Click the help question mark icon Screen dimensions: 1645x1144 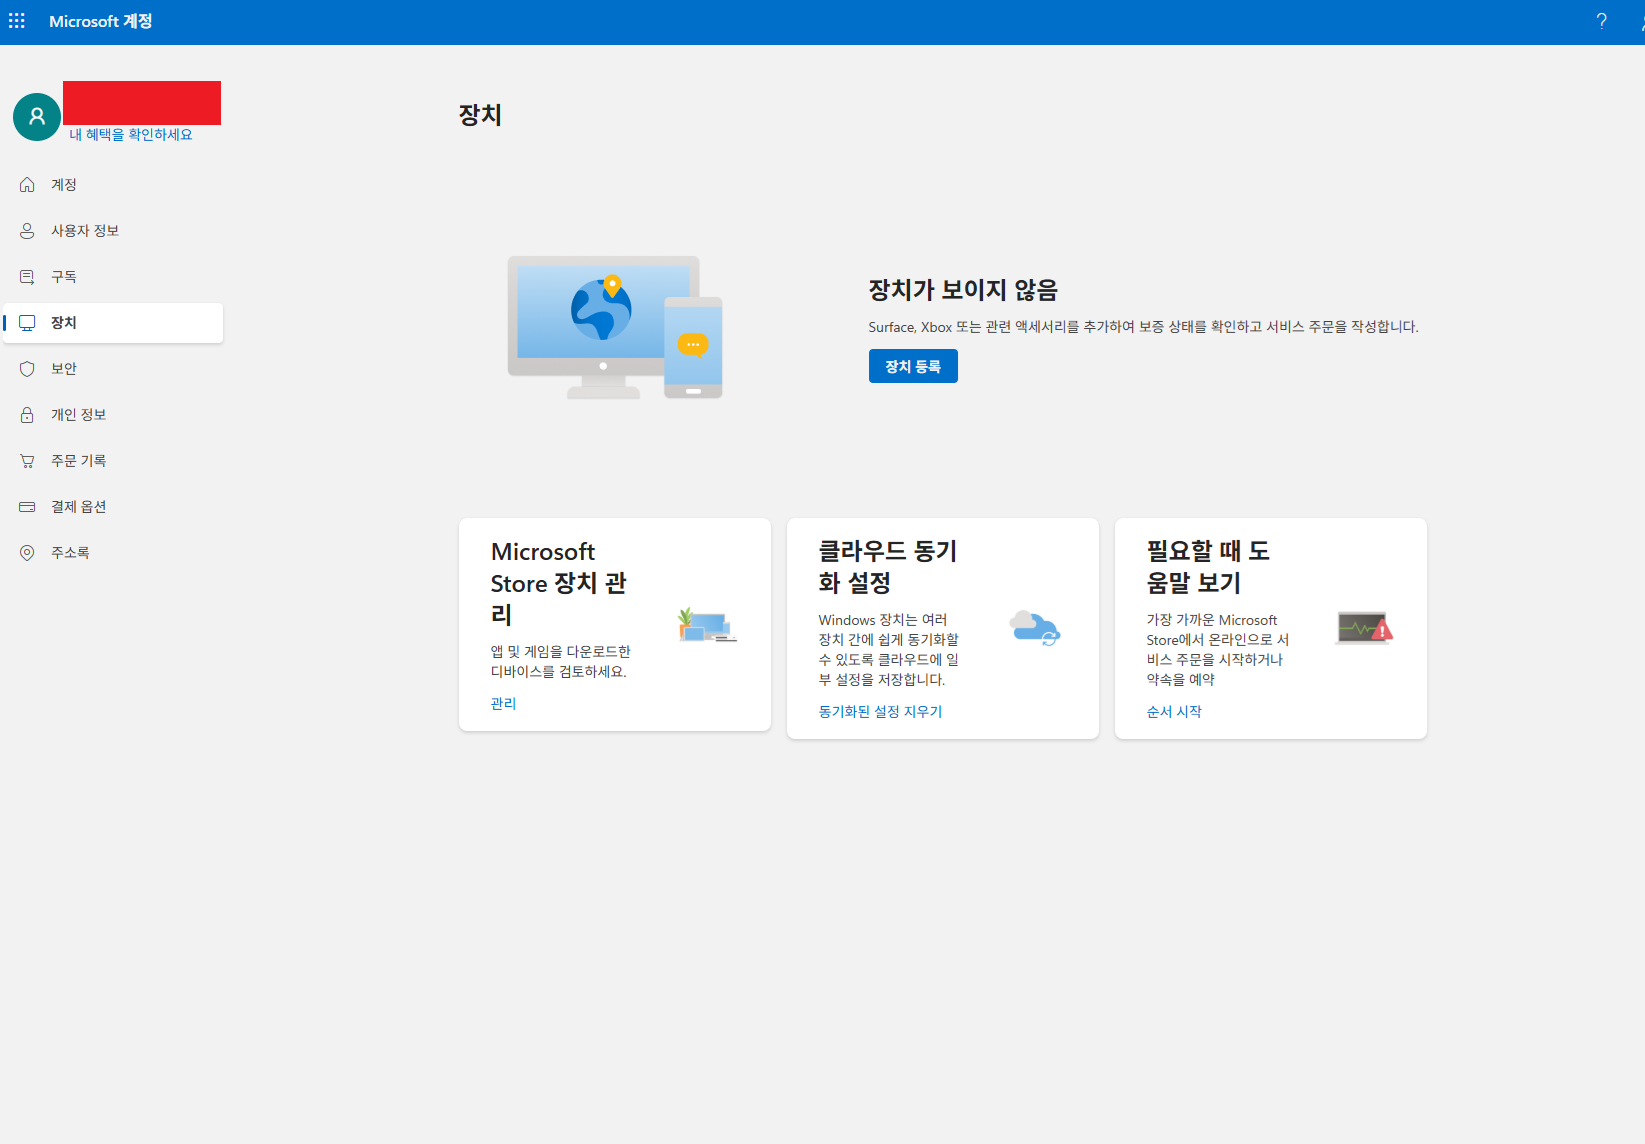tap(1601, 21)
